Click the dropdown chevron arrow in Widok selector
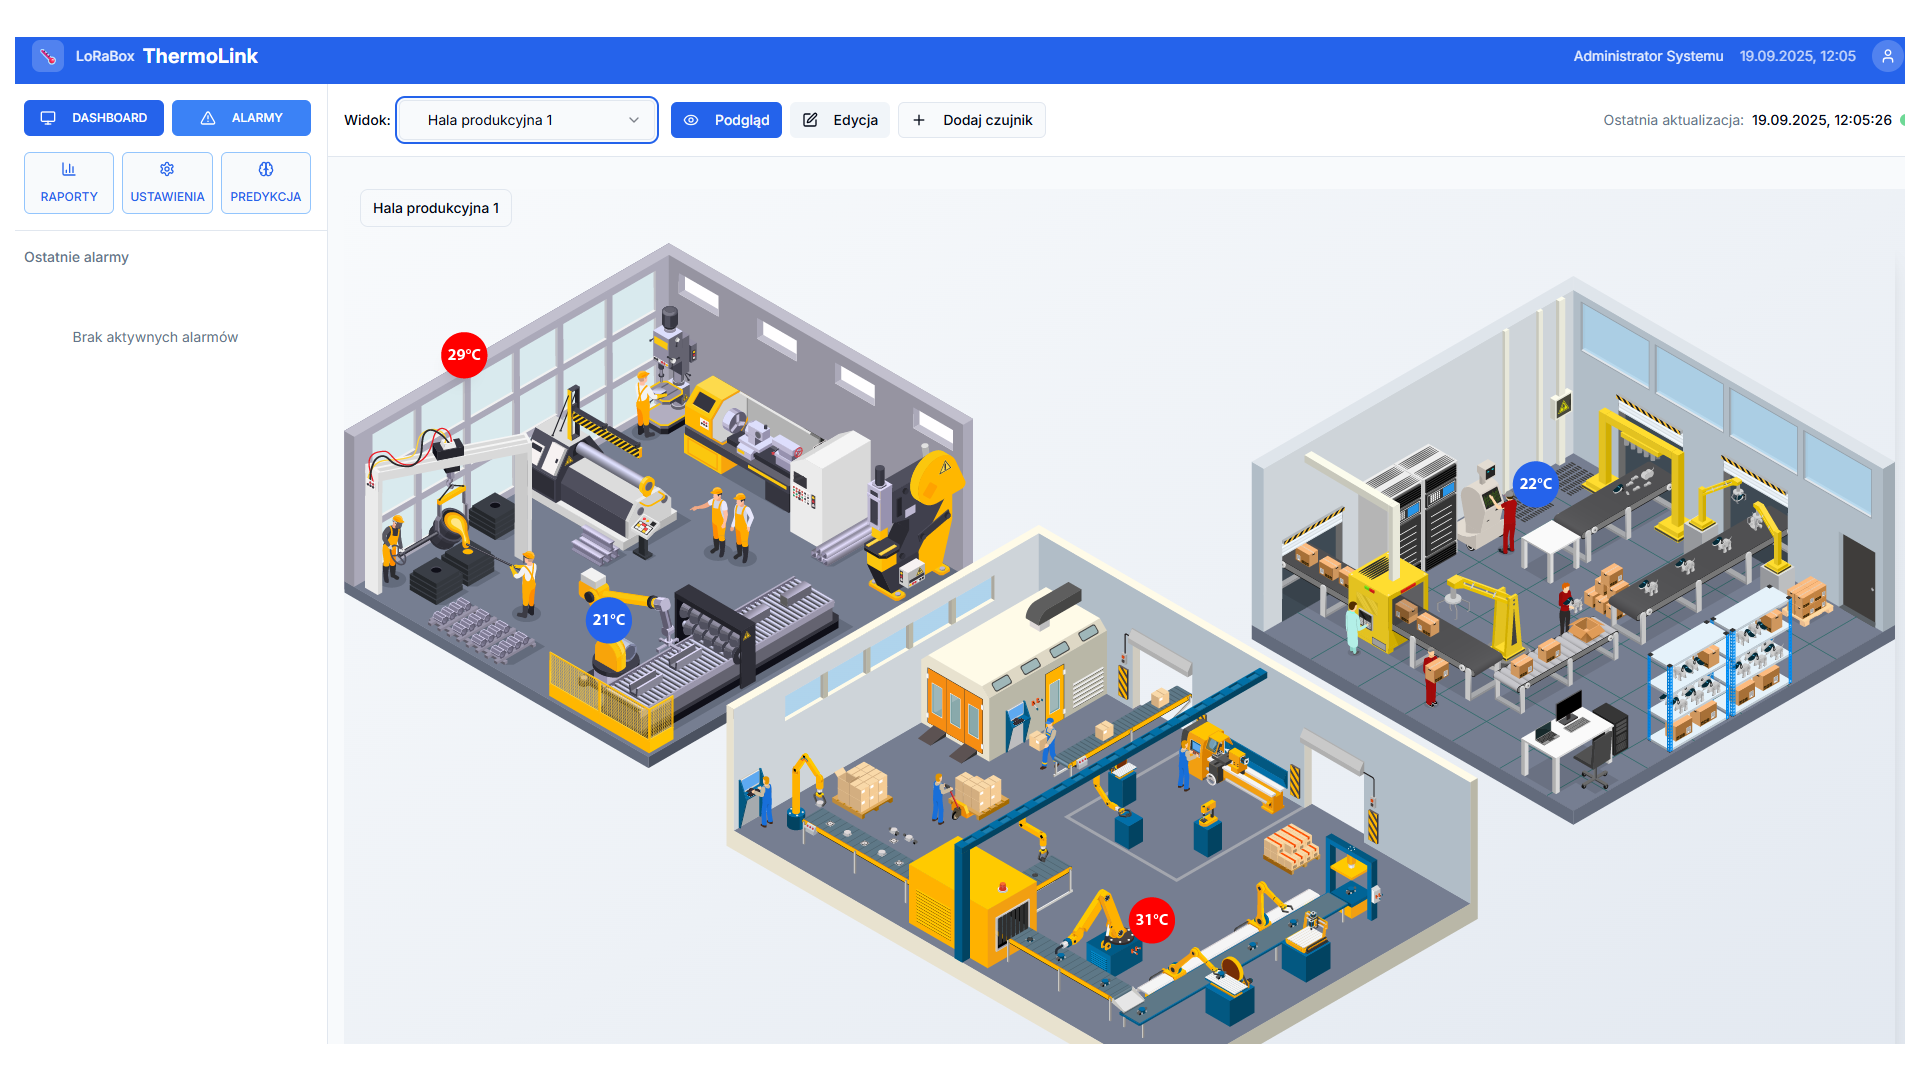Screen dimensions: 1920x1080 coord(634,120)
